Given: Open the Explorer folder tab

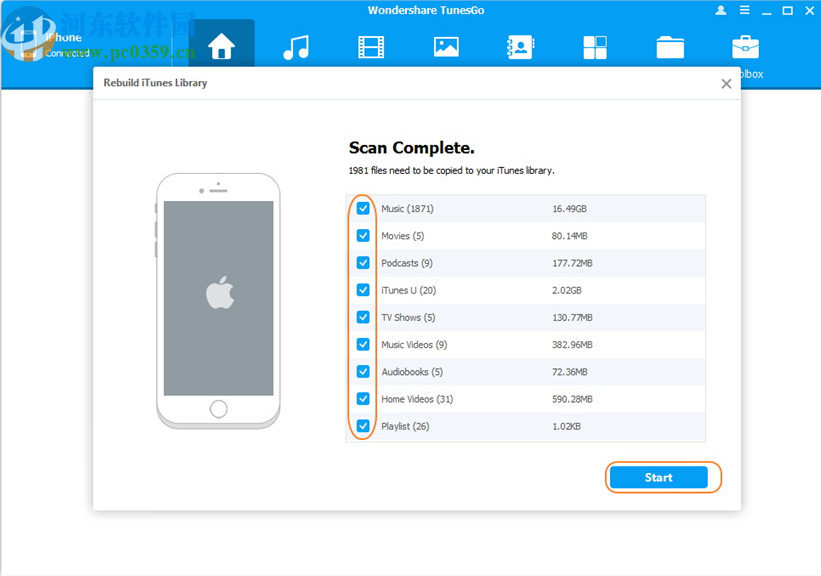Looking at the screenshot, I should (x=670, y=47).
